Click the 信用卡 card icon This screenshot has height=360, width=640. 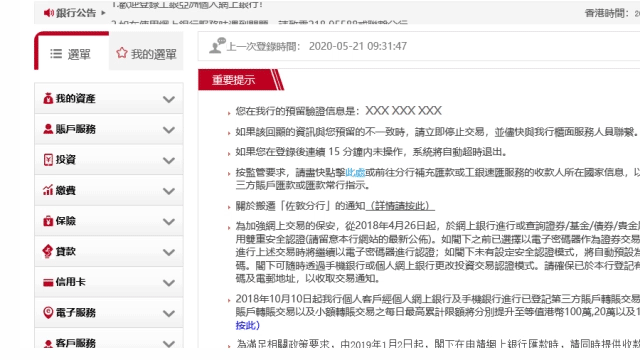48,282
